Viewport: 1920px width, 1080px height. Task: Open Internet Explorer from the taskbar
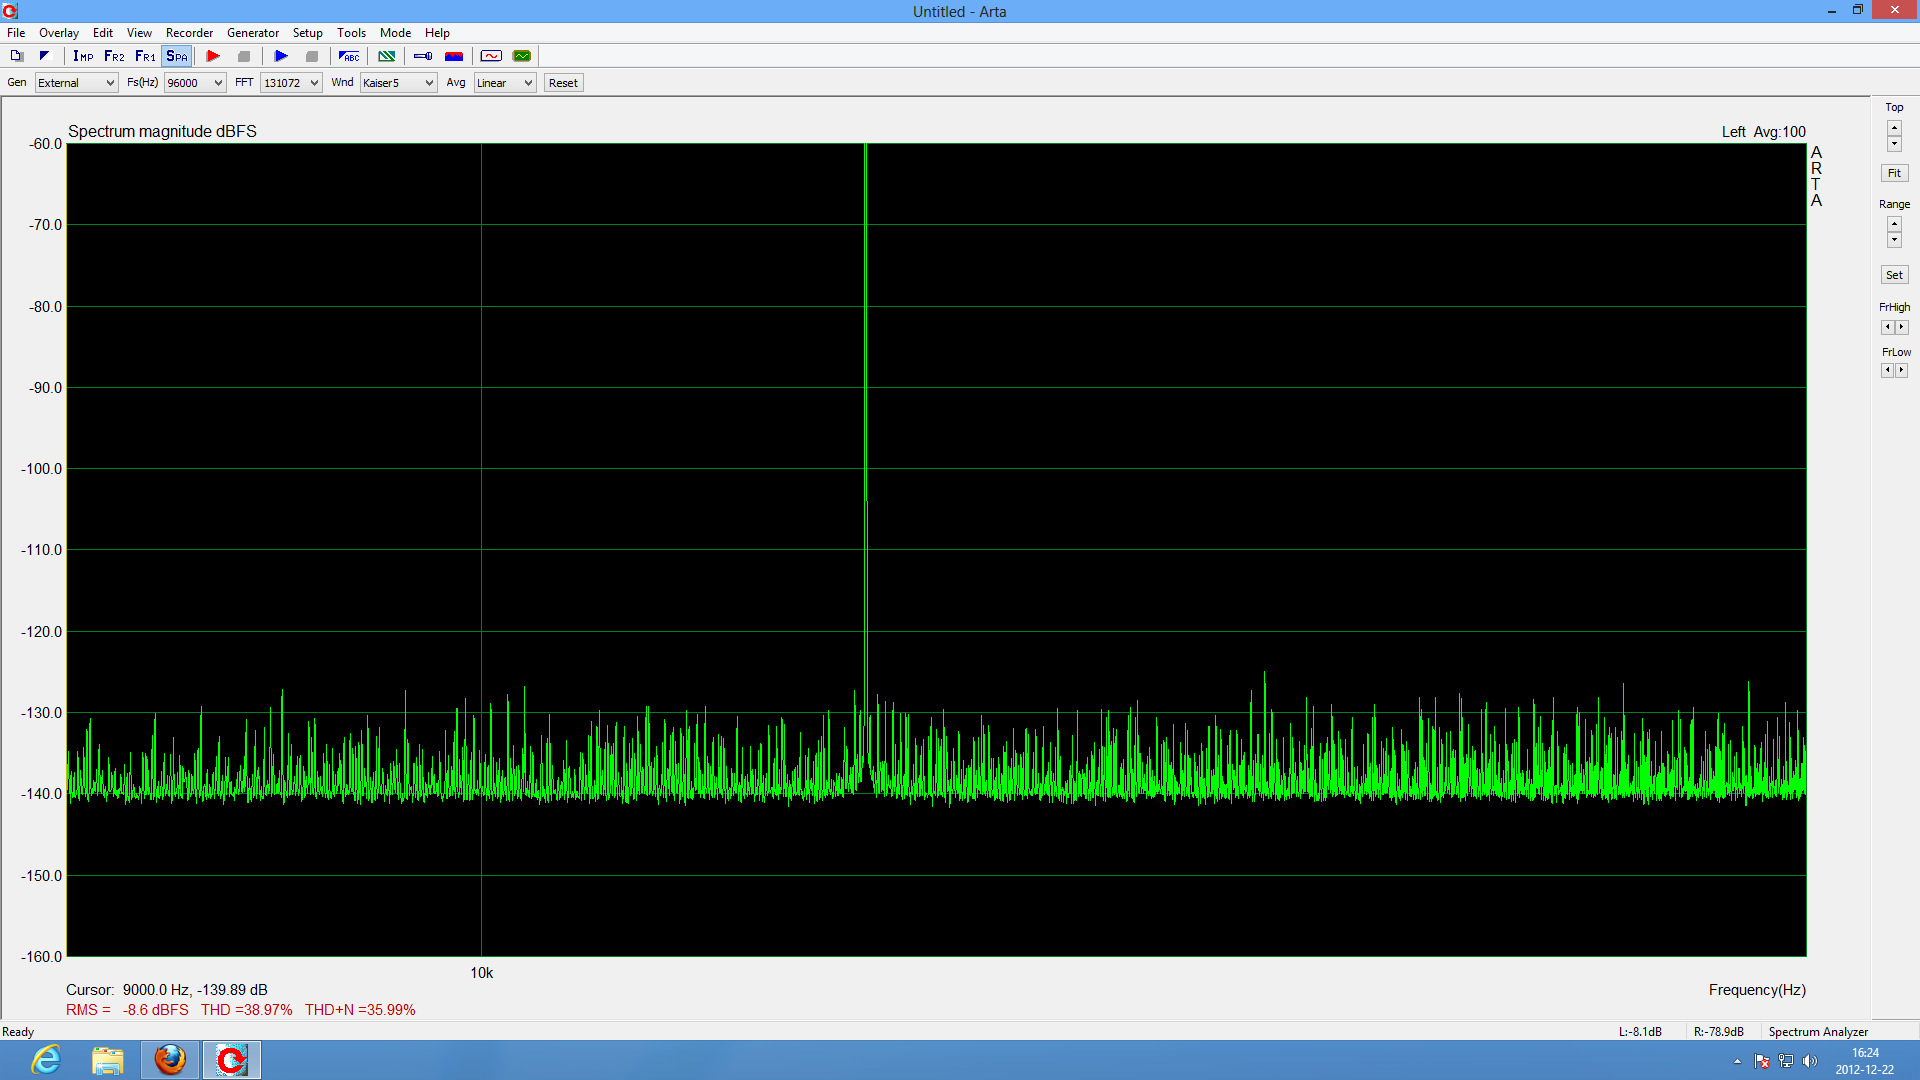coord(46,1060)
